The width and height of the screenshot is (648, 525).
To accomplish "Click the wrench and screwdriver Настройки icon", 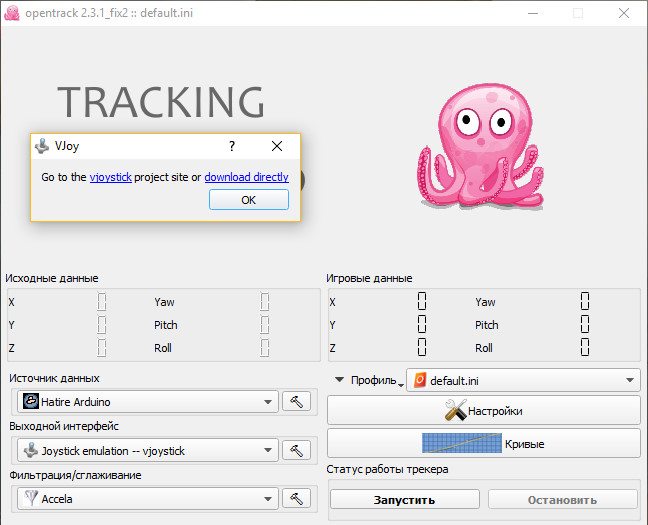I will pyautogui.click(x=455, y=410).
